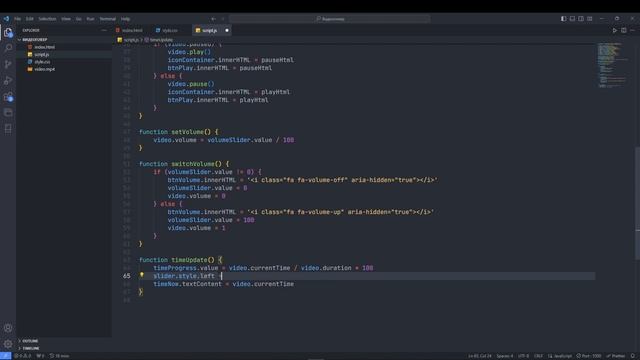Open the View menu
The width and height of the screenshot is (640, 360).
coord(66,19)
